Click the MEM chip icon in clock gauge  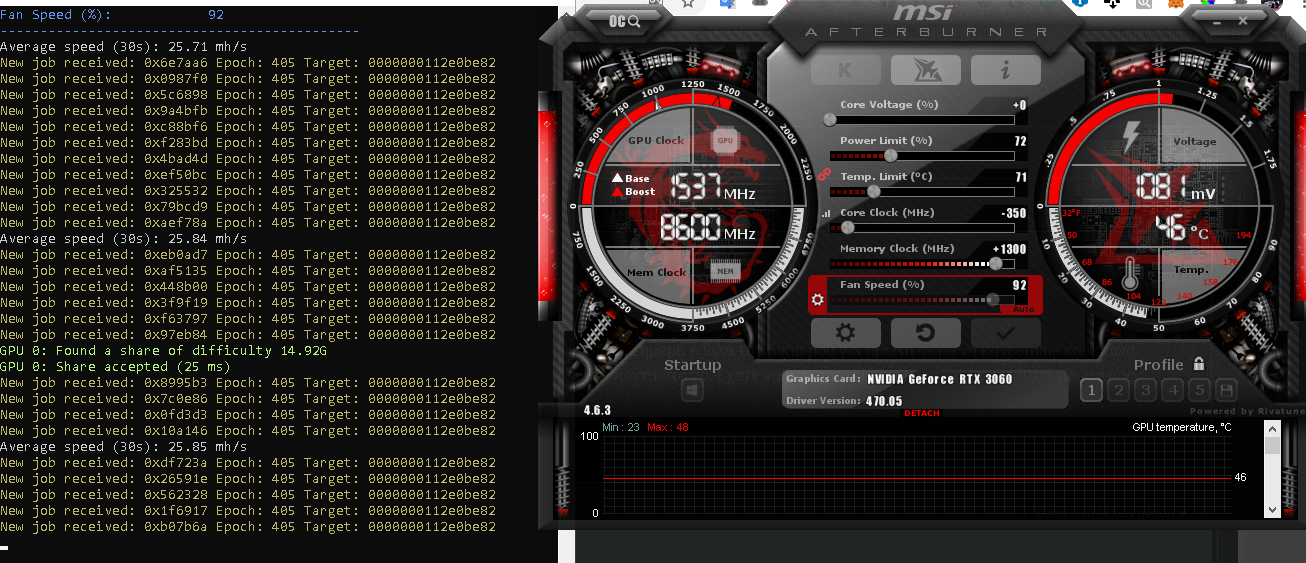point(723,270)
